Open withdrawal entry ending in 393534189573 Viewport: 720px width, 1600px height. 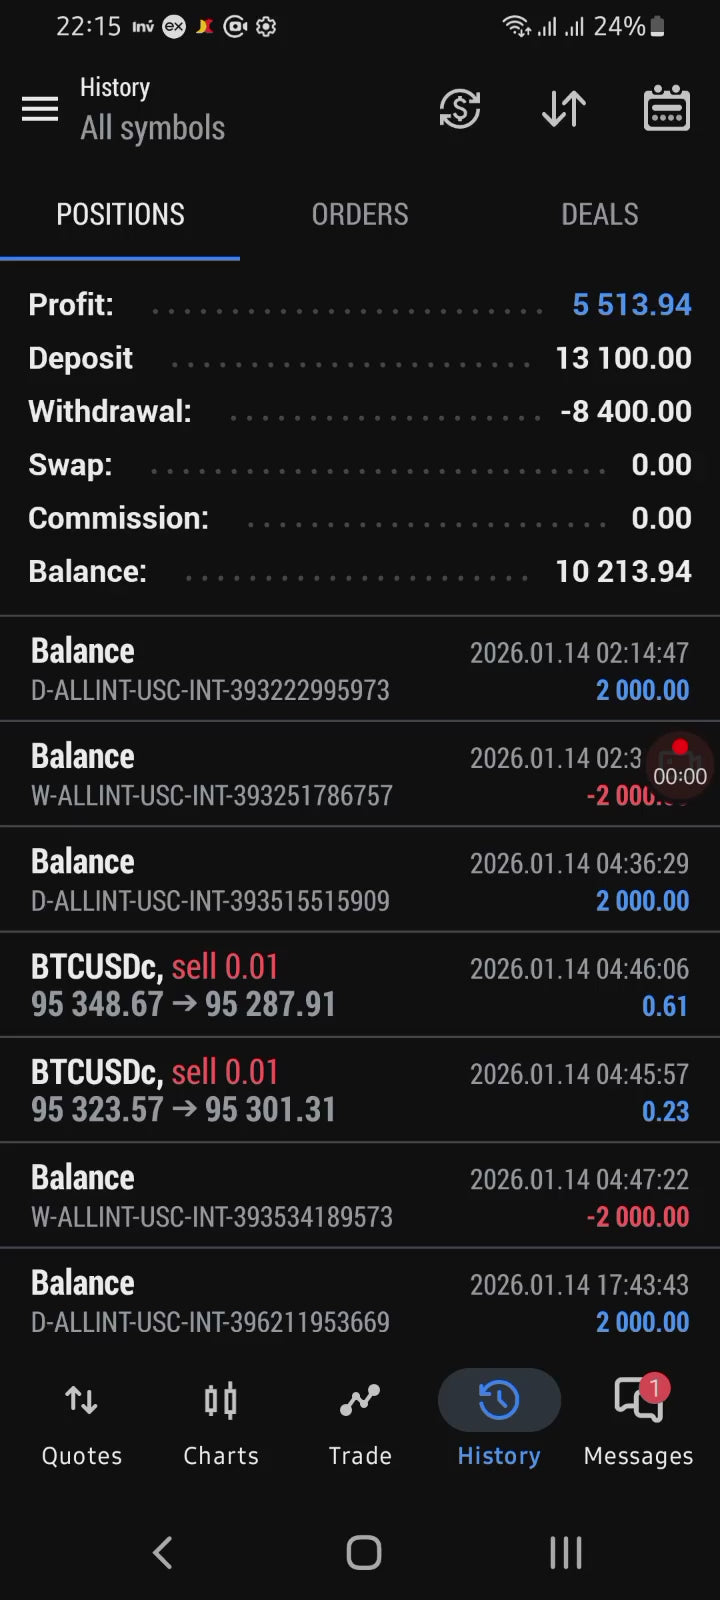[x=360, y=1196]
